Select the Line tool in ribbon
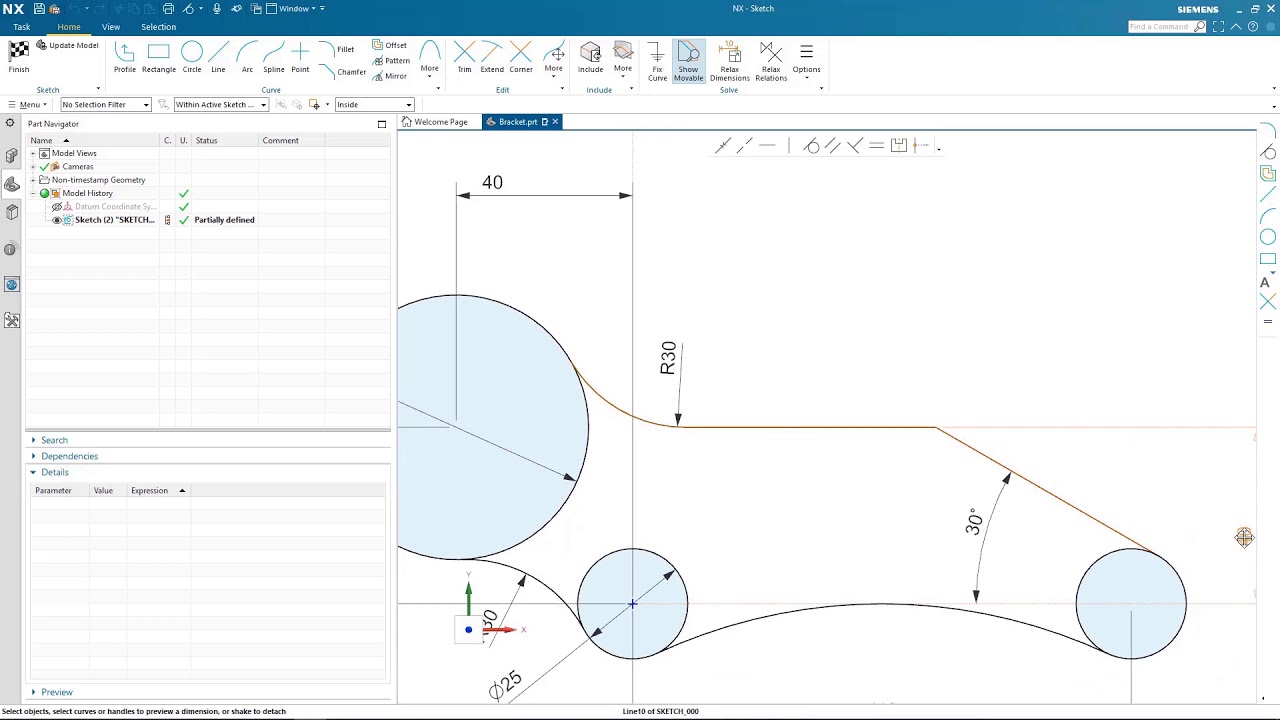The width and height of the screenshot is (1280, 720). [x=218, y=57]
